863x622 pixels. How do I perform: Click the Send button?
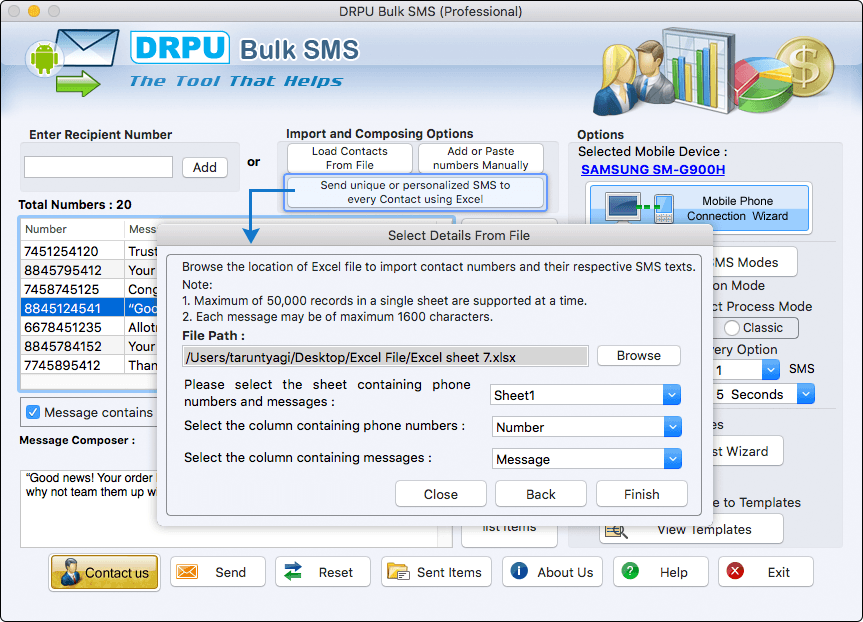coord(218,572)
